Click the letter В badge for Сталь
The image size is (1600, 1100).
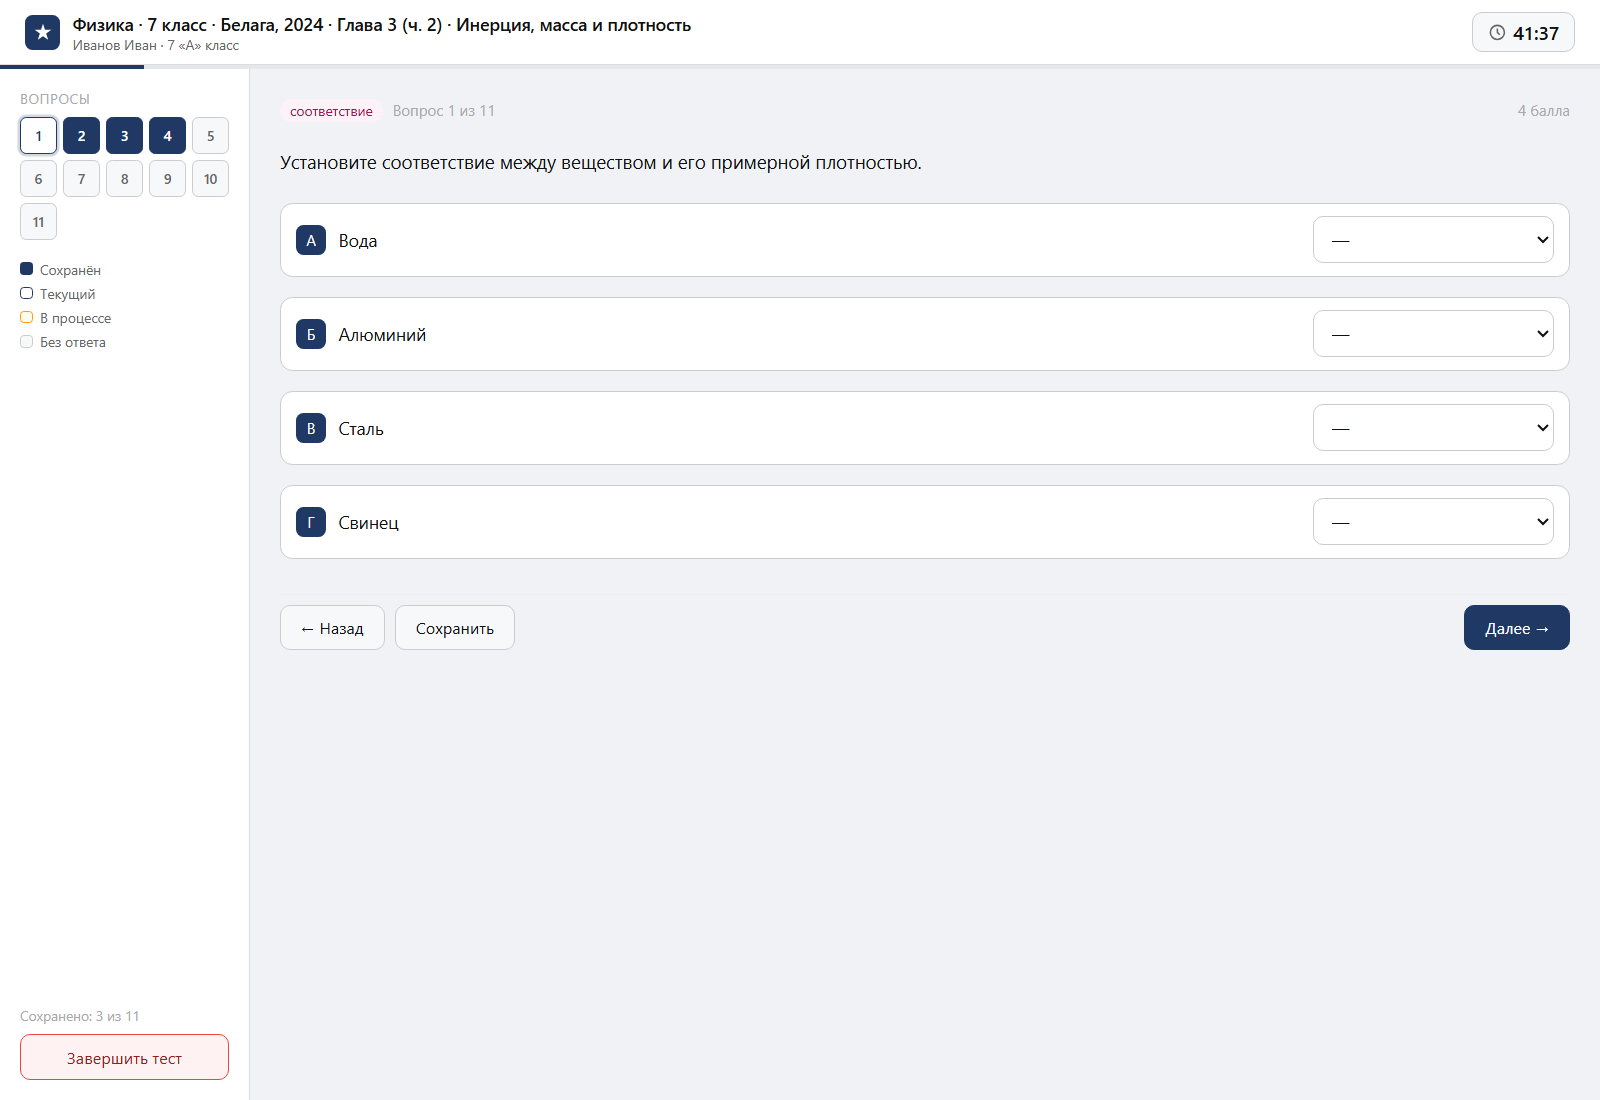point(311,428)
